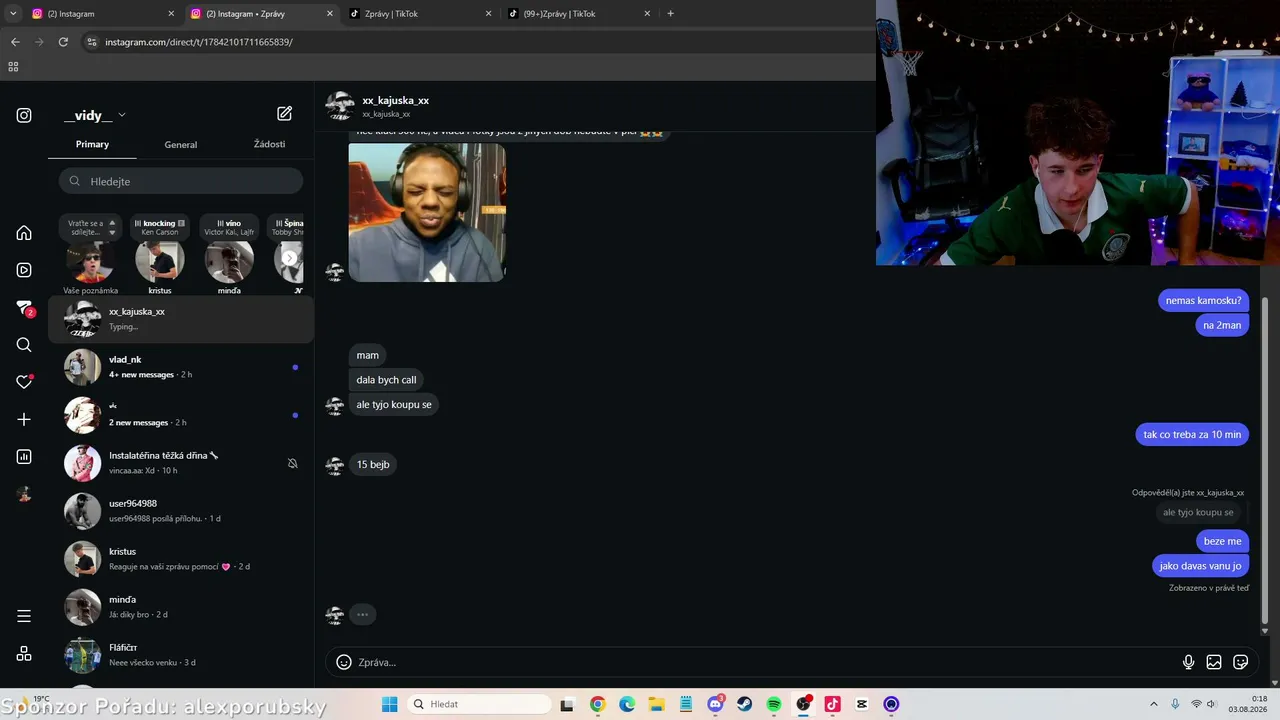Open the vlad_nk conversation
1280x720 pixels.
click(181, 367)
